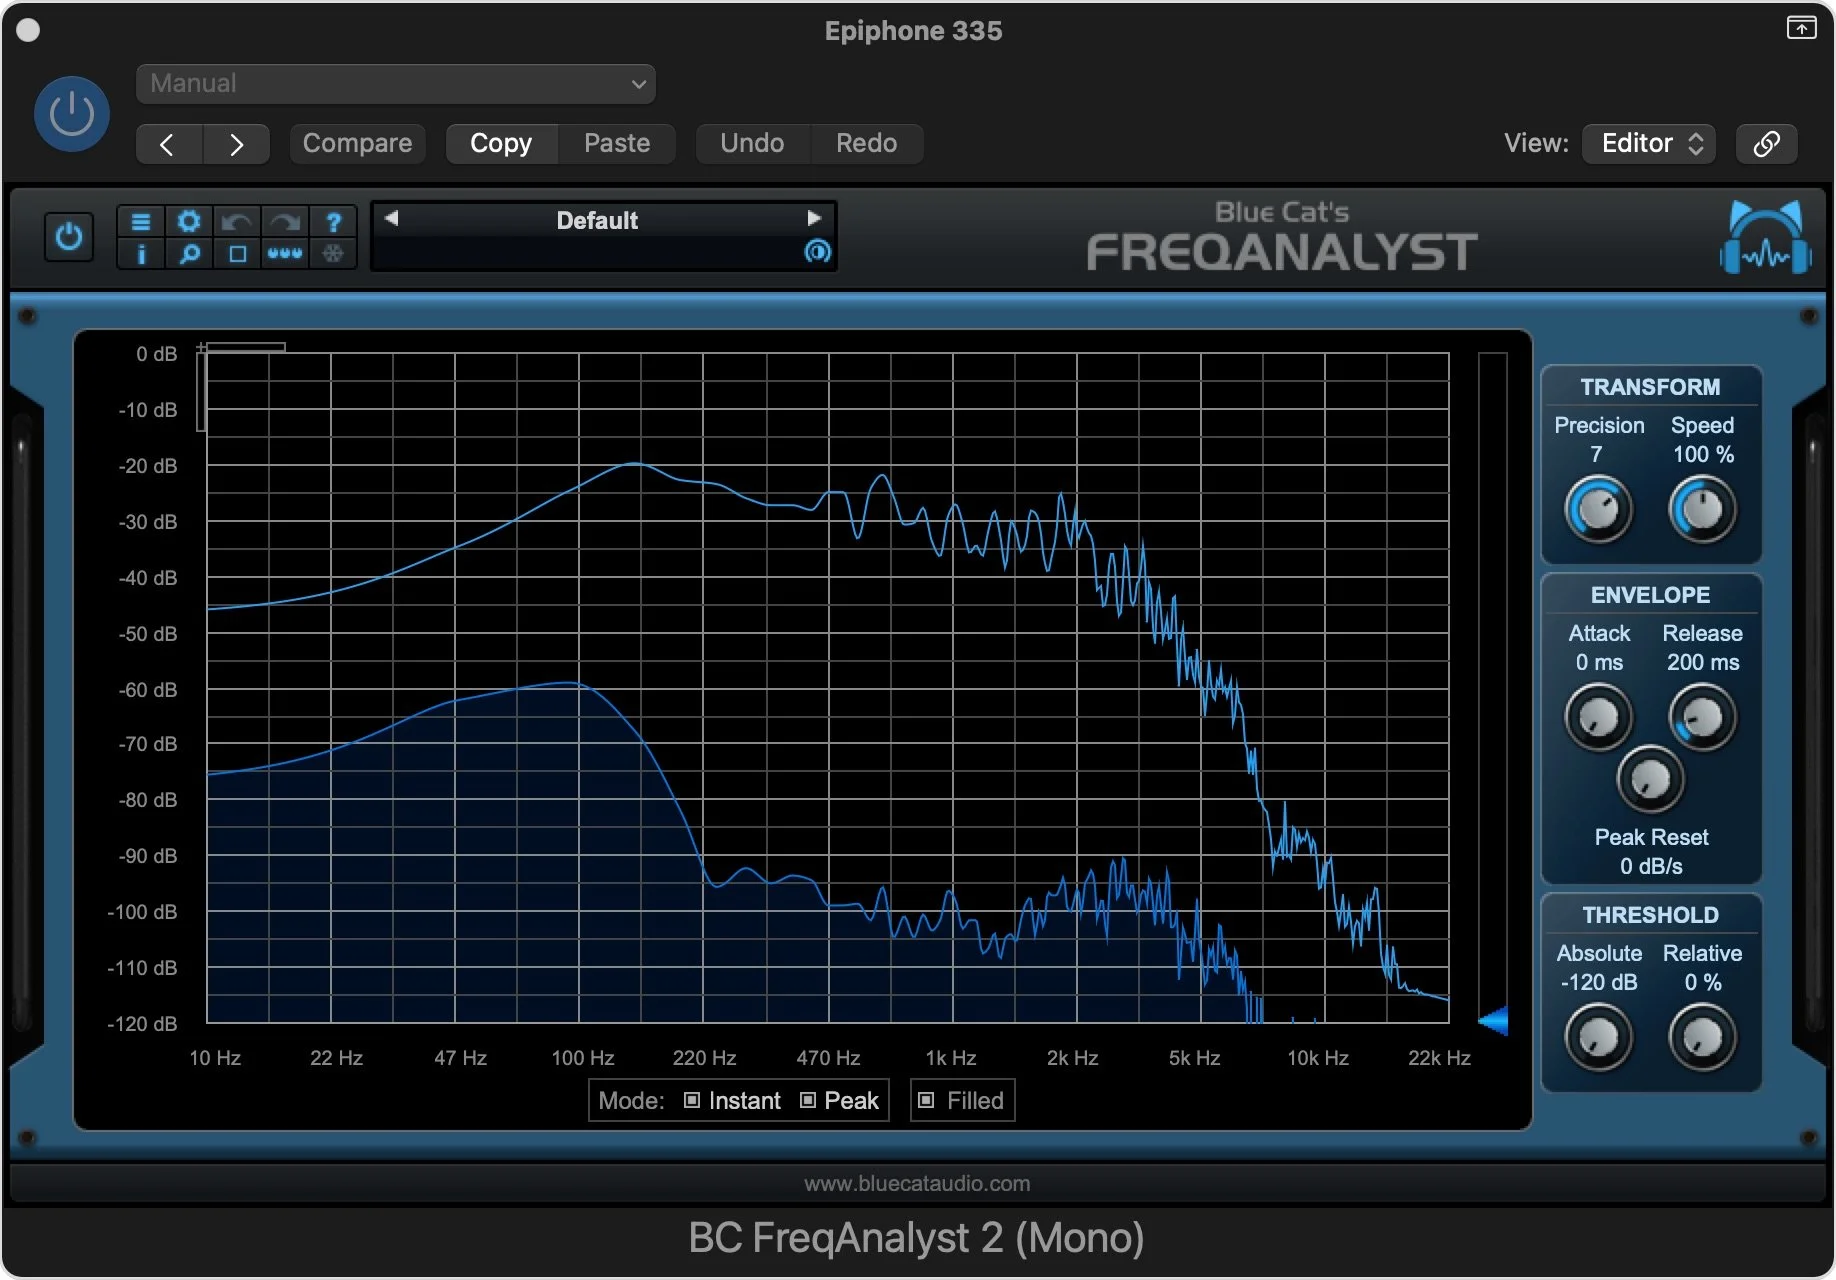The image size is (1836, 1280).
Task: Open the View Editor dropdown
Action: tap(1649, 144)
